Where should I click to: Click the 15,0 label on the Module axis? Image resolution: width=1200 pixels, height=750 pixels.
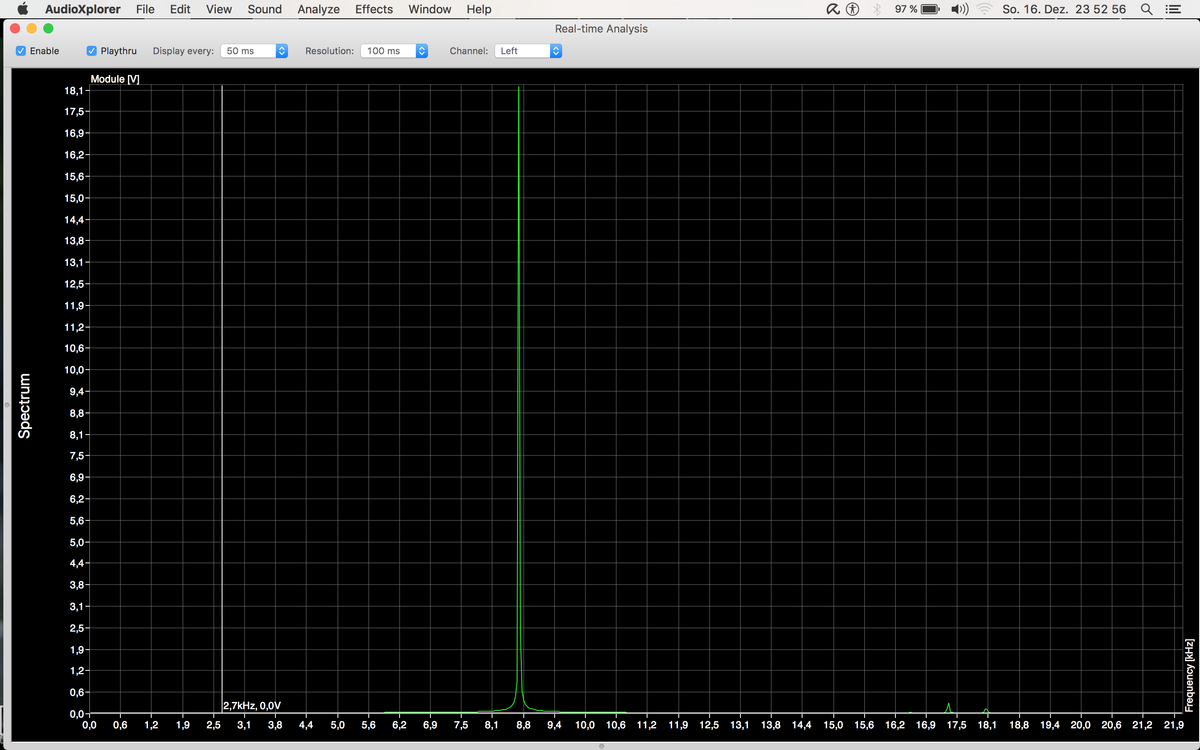tap(74, 198)
